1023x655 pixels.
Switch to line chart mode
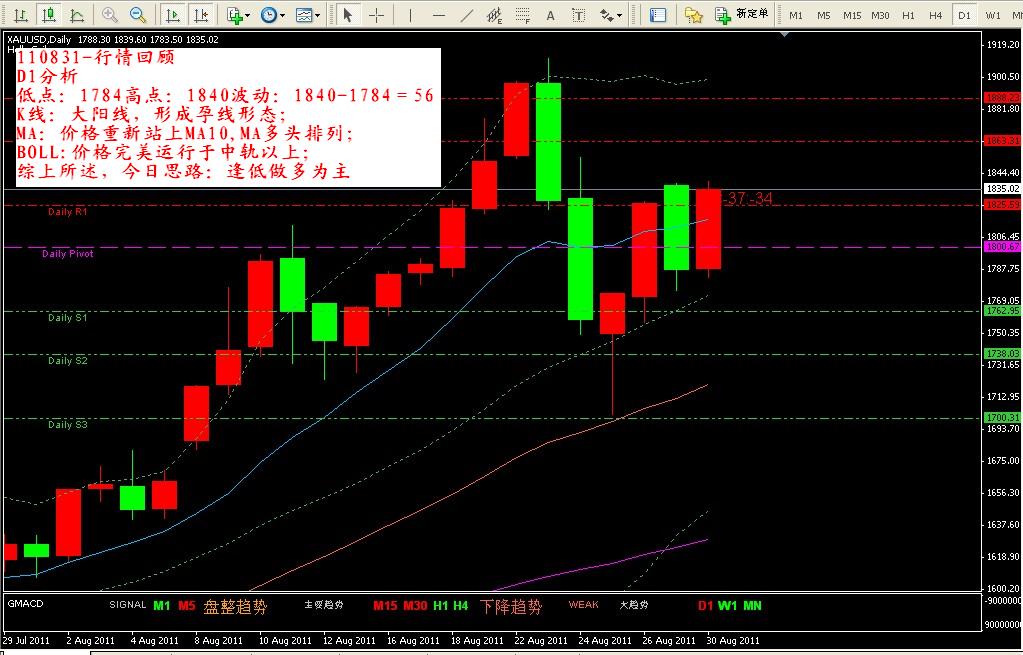point(74,15)
